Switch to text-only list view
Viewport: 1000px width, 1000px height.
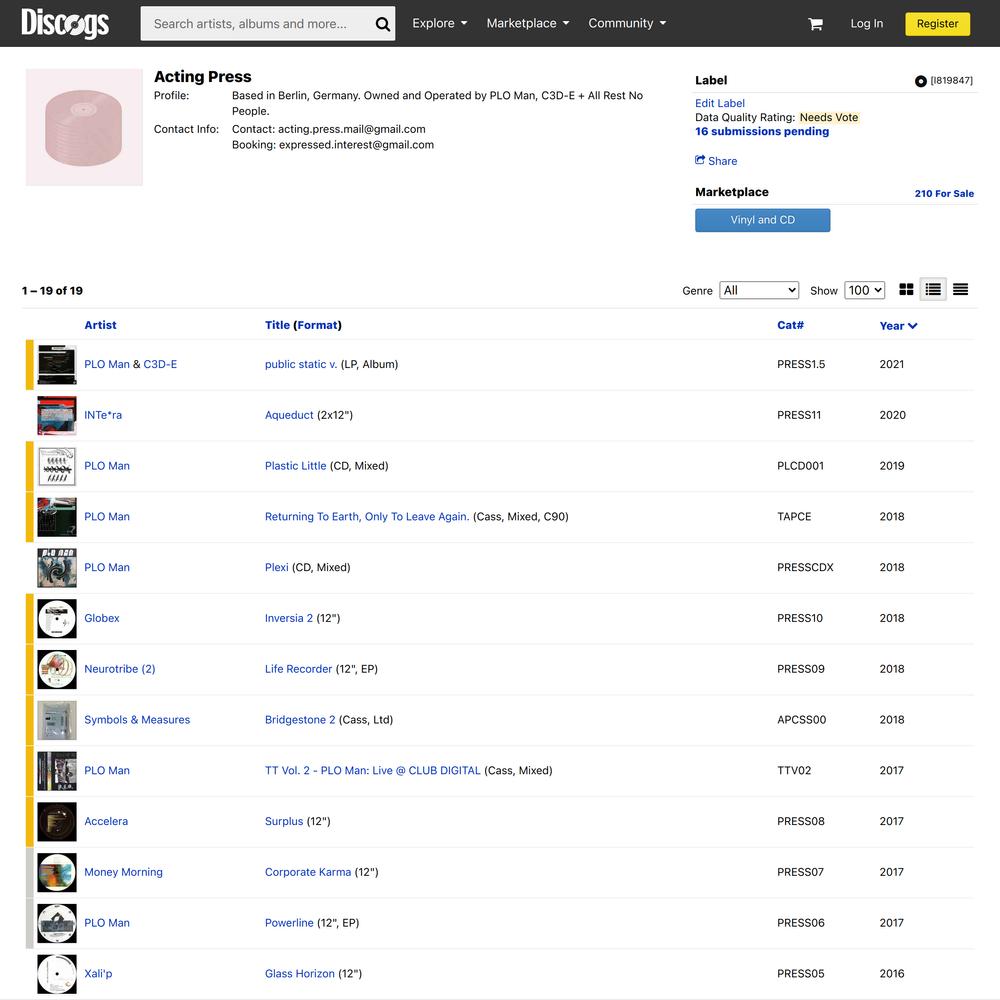point(960,290)
